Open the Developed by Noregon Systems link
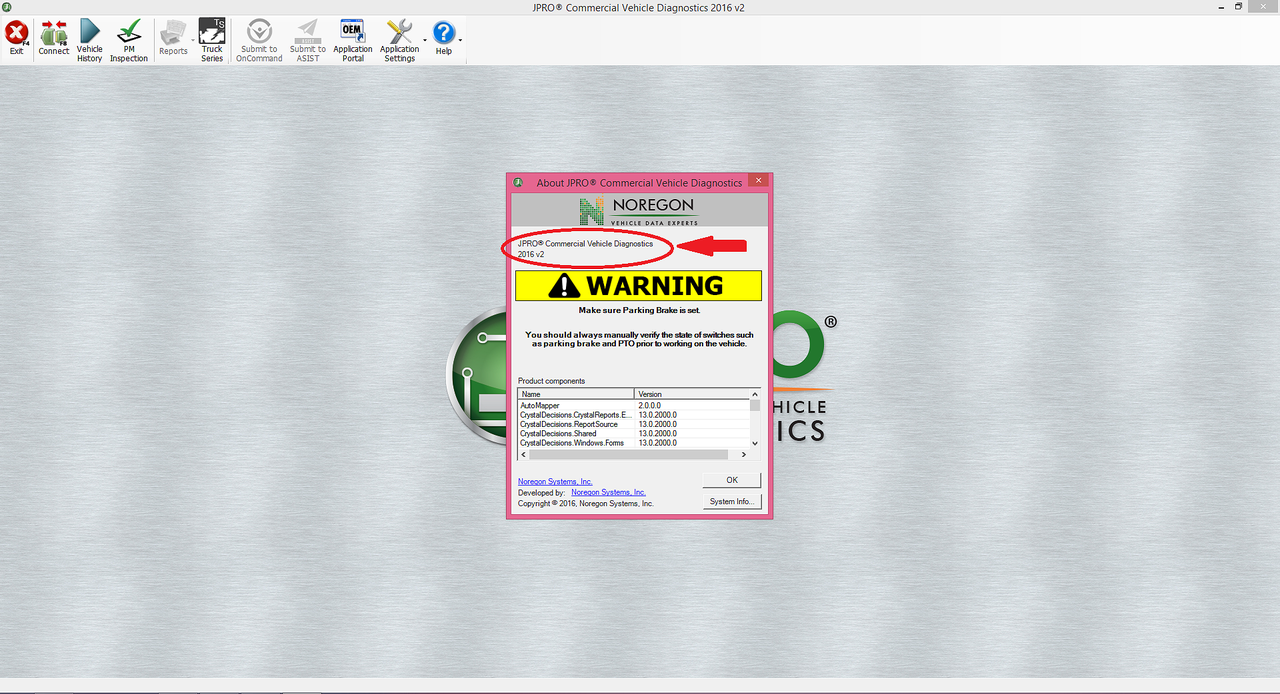This screenshot has width=1280, height=694. click(x=608, y=492)
